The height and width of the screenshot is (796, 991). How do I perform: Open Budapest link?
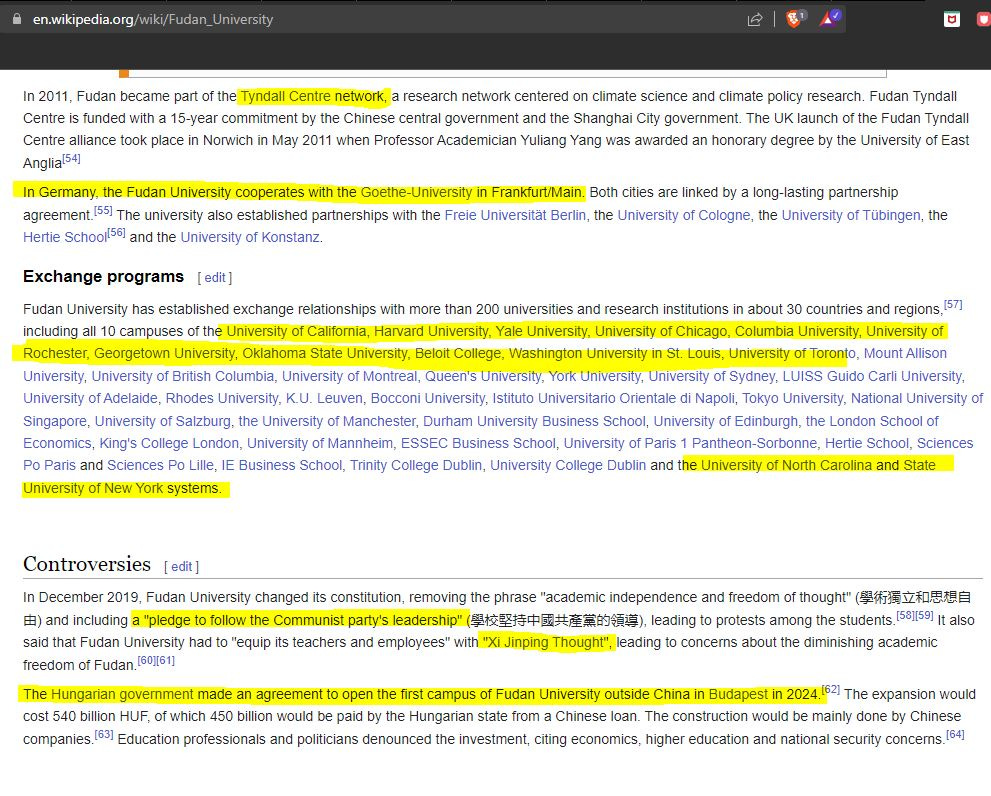738,694
